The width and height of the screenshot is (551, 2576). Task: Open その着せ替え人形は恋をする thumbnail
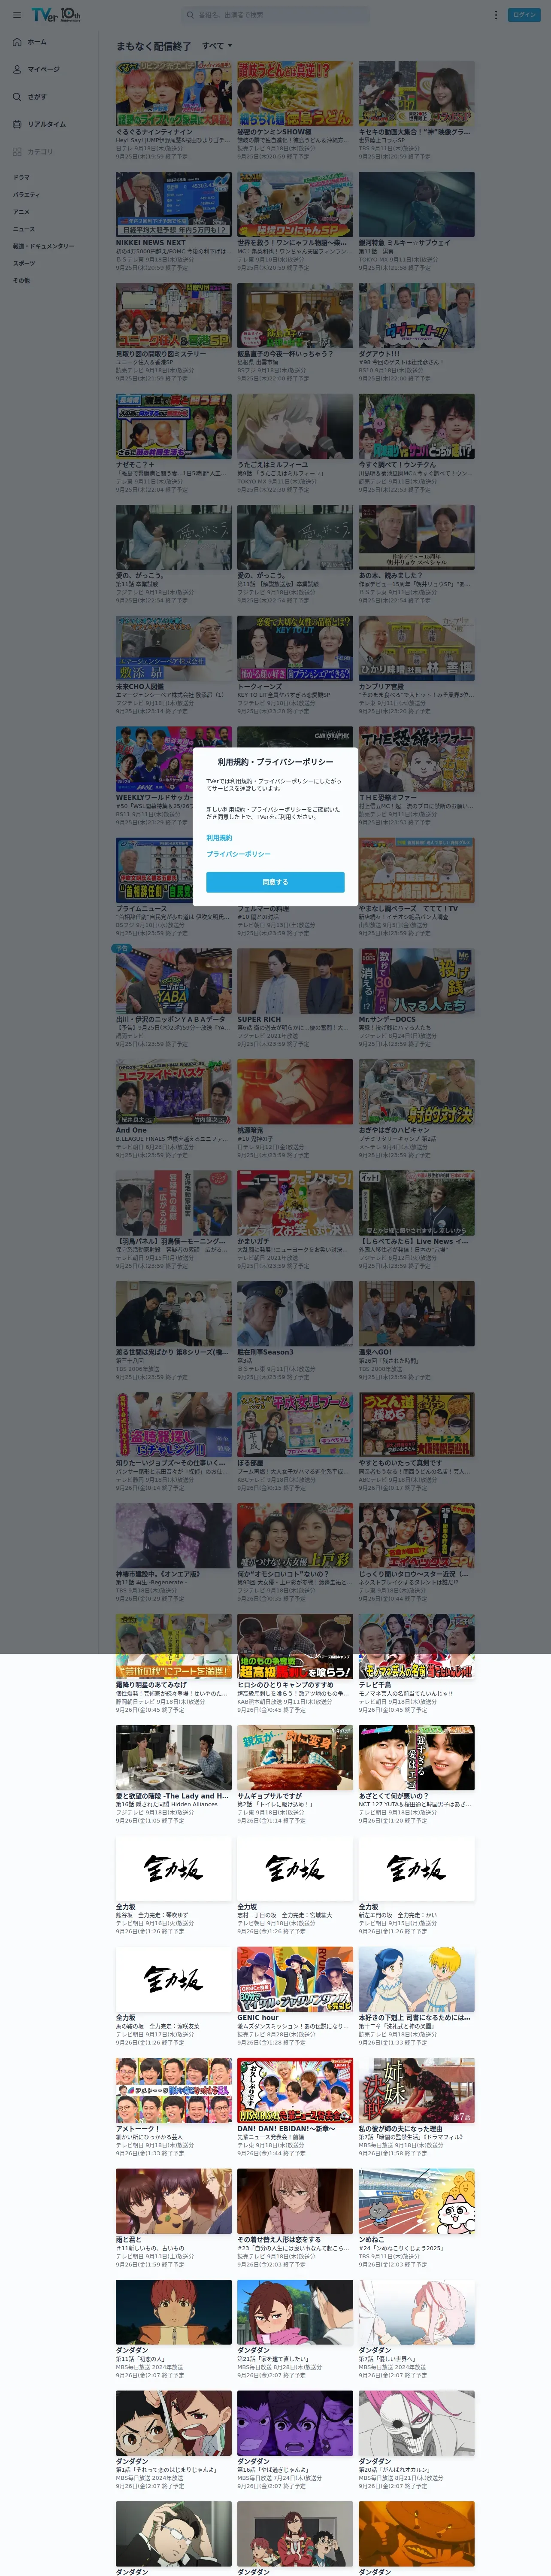(x=295, y=2202)
